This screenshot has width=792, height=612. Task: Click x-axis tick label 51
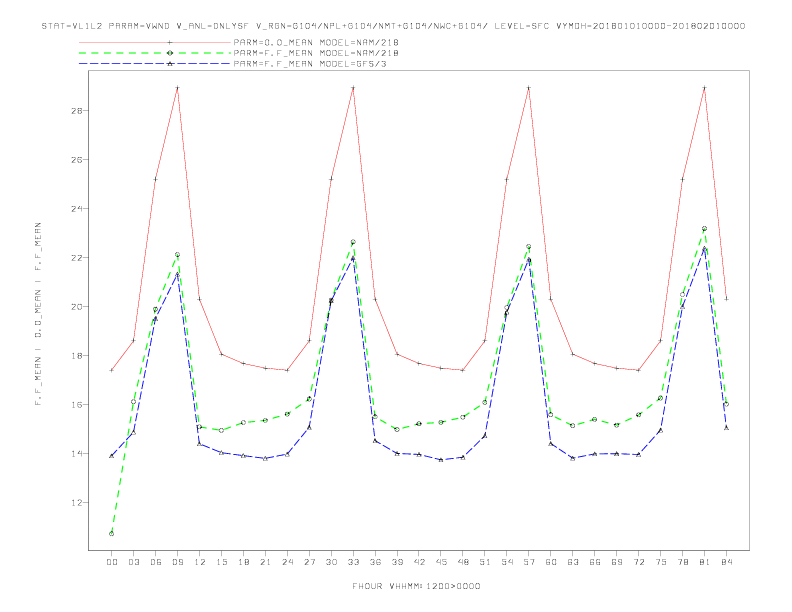(485, 562)
